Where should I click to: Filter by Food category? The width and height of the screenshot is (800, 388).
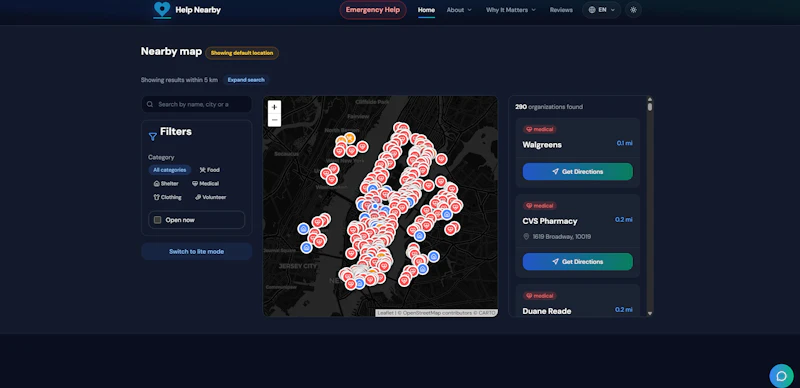210,170
